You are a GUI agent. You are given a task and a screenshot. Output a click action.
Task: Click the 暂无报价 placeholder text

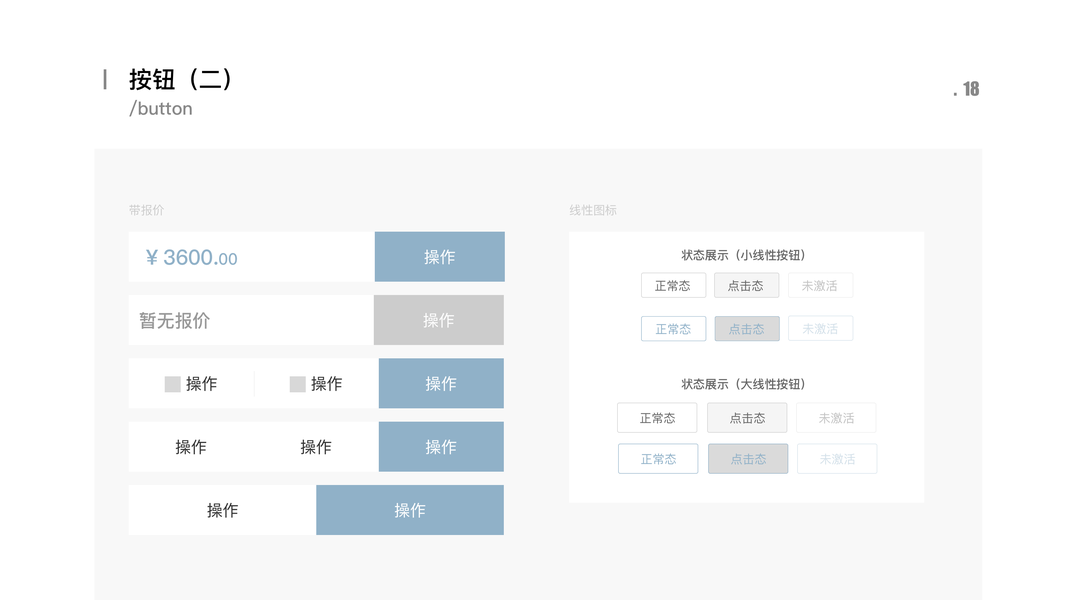[x=175, y=321]
